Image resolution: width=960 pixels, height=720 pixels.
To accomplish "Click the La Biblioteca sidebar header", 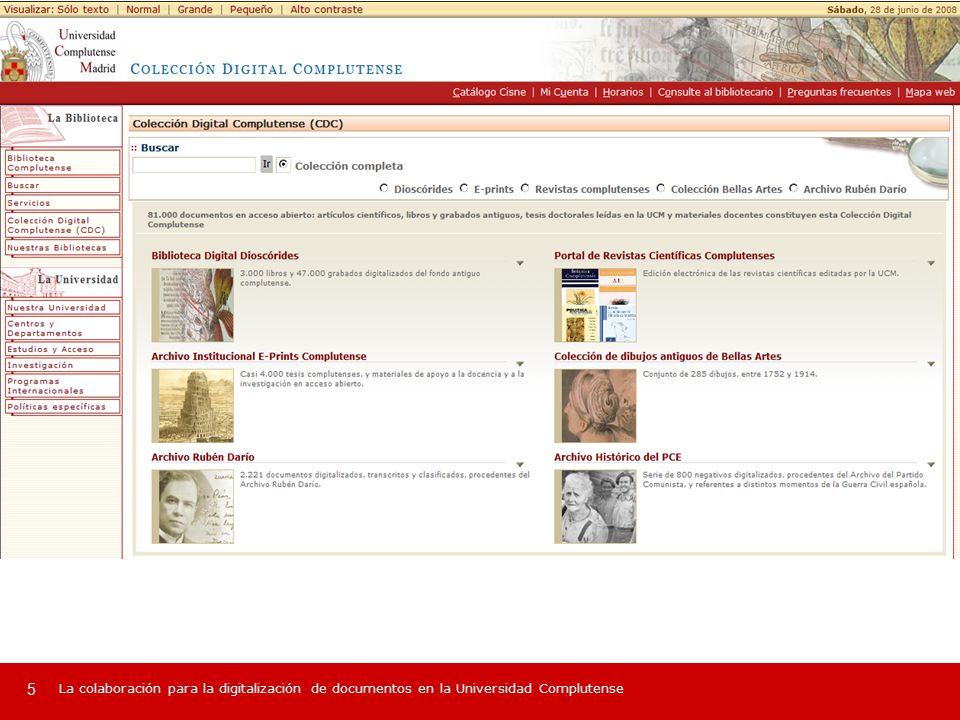I will 61,126.
